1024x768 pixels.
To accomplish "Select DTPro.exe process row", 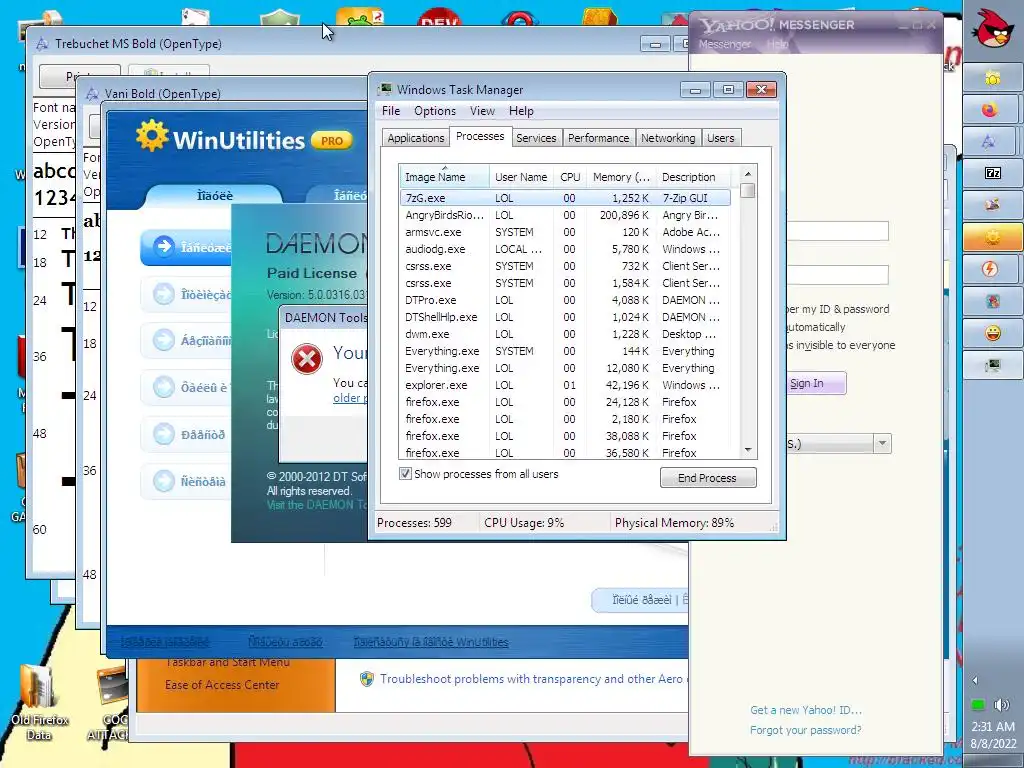I will click(565, 300).
